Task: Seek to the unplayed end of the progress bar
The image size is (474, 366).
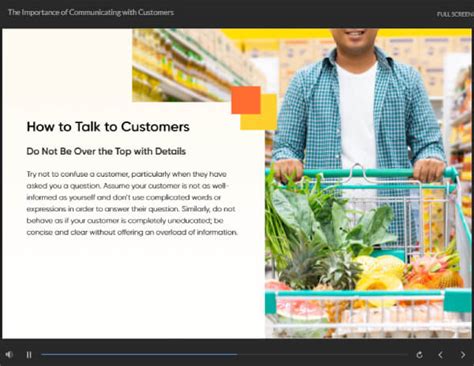Action: [322, 354]
